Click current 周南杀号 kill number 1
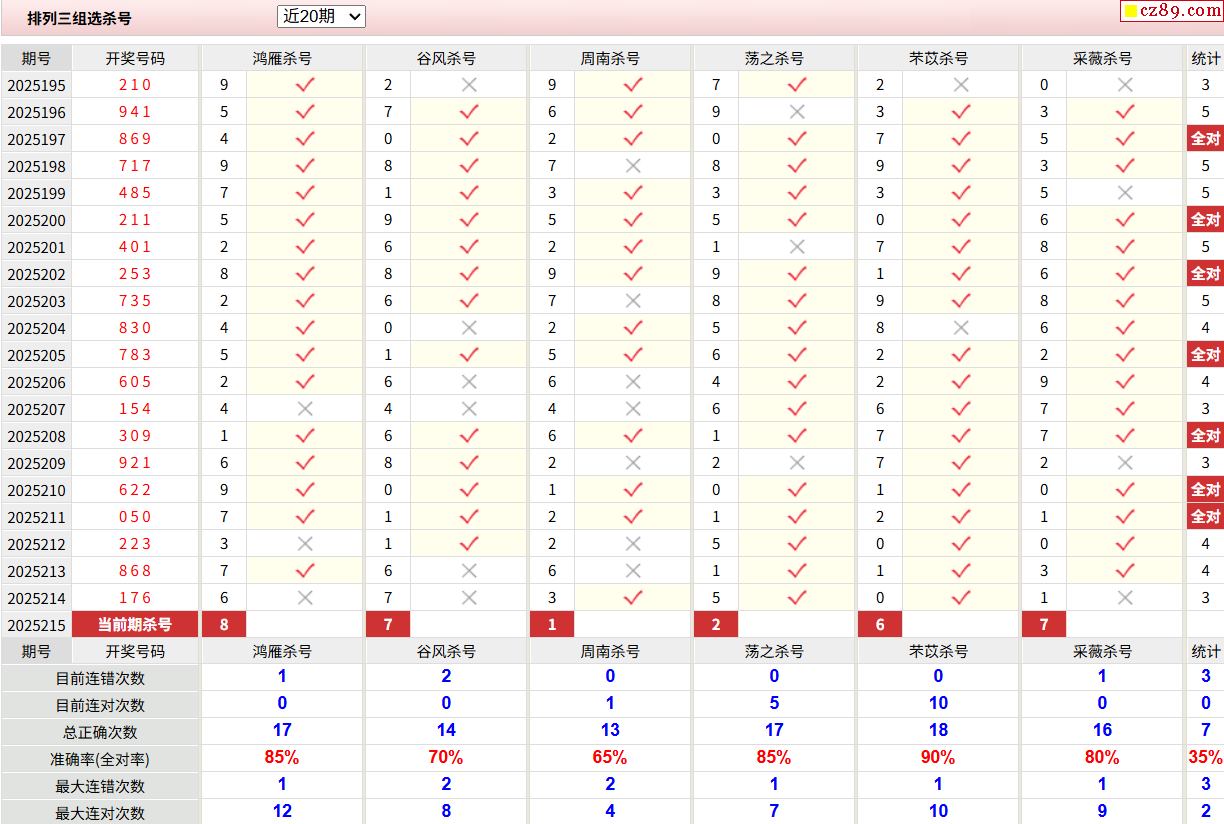This screenshot has width=1224, height=824. [552, 625]
